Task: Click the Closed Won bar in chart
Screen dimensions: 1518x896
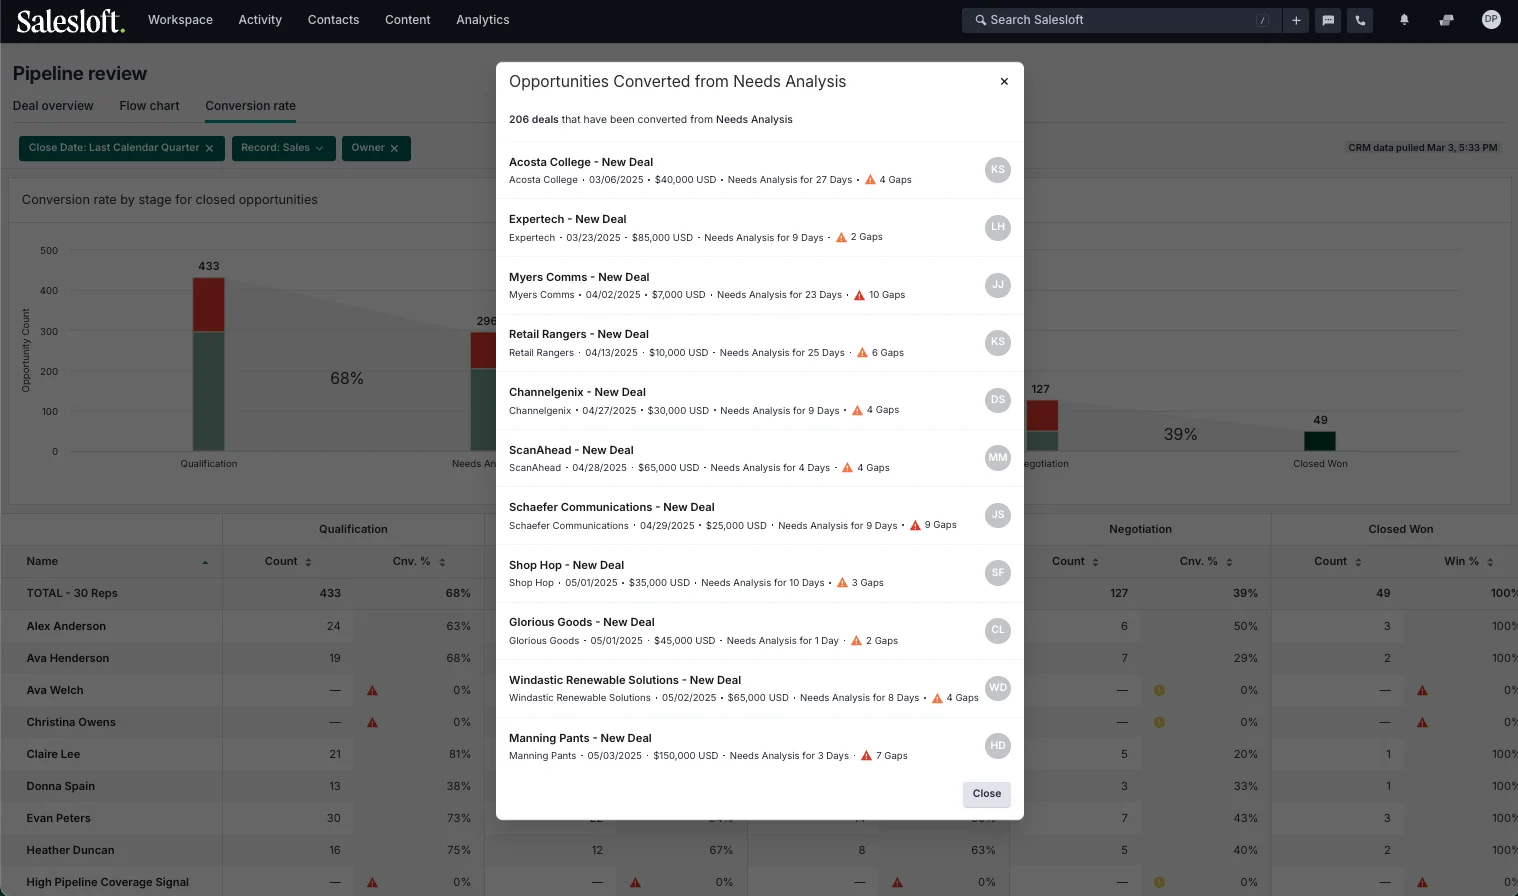Action: tap(1320, 441)
